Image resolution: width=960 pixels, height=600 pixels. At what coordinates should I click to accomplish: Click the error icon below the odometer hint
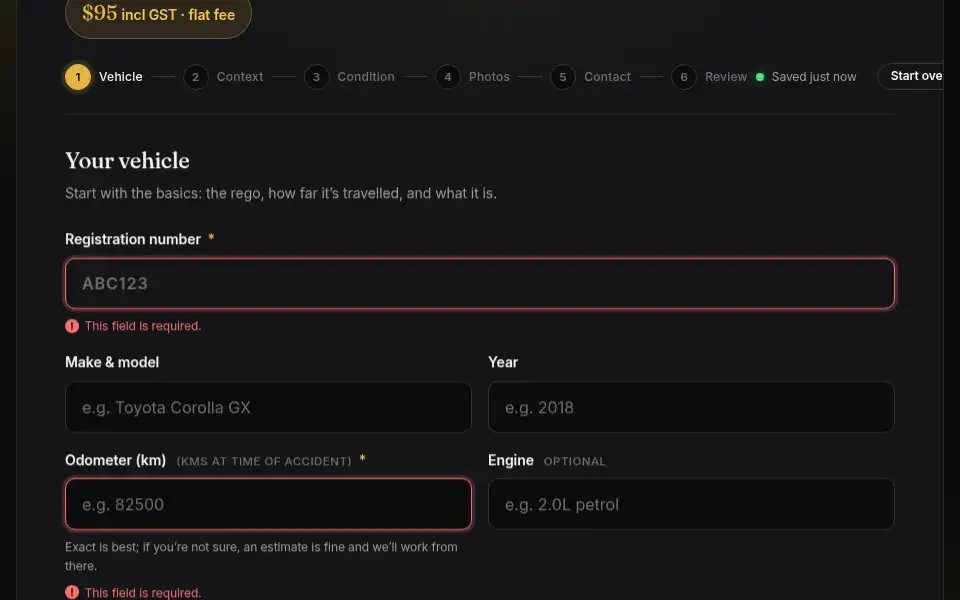click(x=72, y=593)
